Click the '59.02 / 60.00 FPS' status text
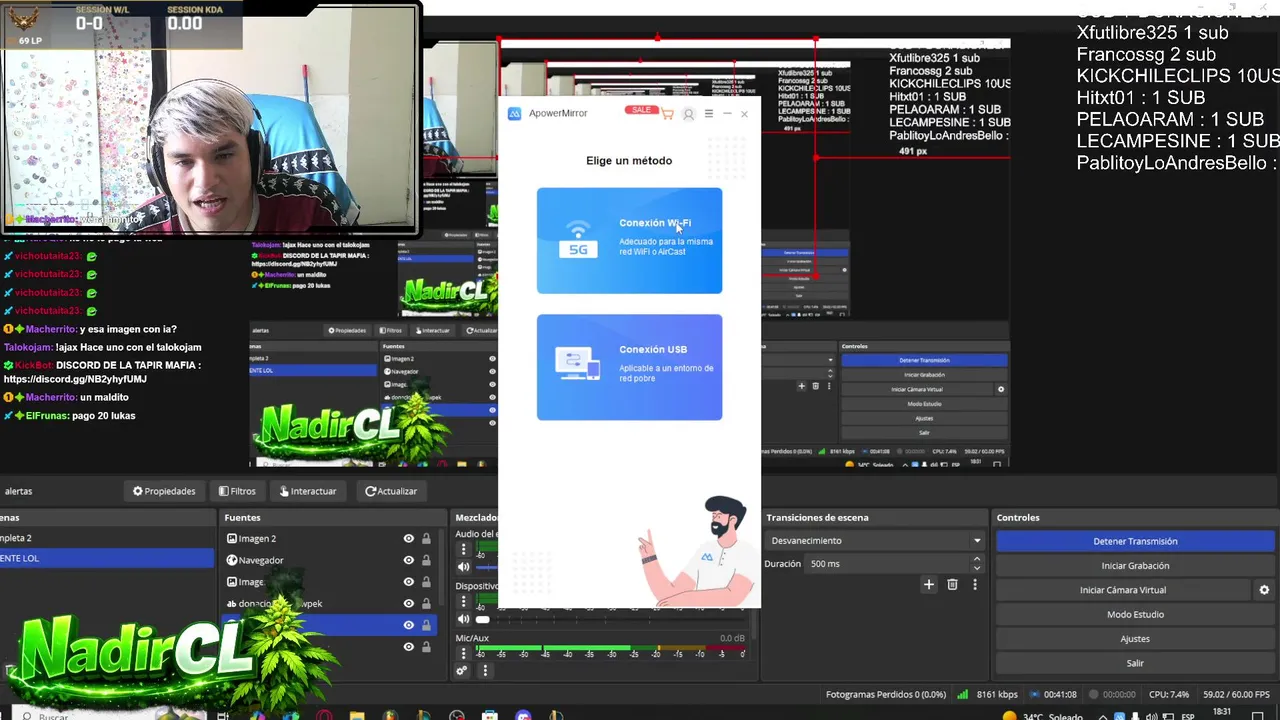This screenshot has height=720, width=1280. point(1236,694)
